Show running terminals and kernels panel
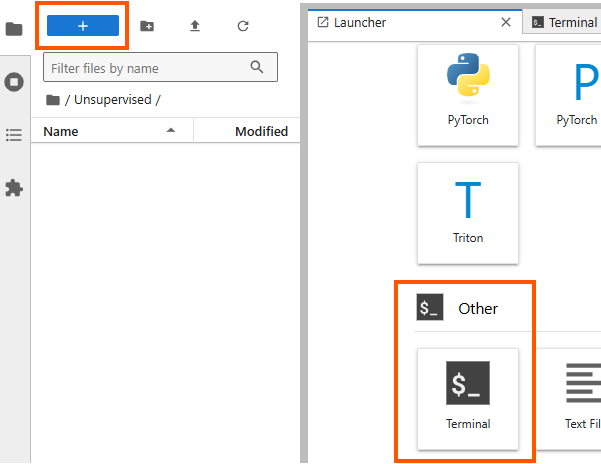This screenshot has width=601, height=464. 14,82
